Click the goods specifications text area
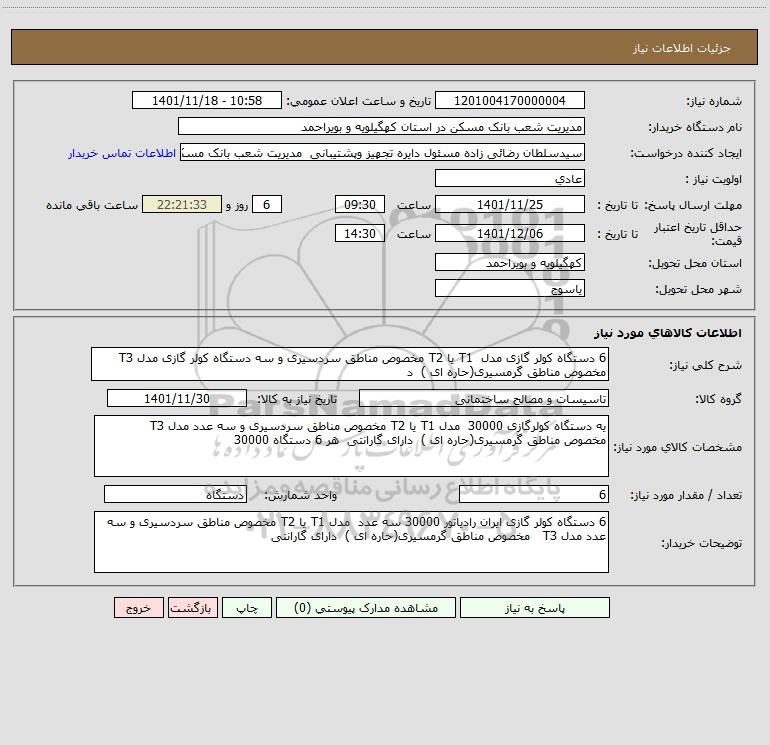The image size is (770, 745). [x=351, y=446]
